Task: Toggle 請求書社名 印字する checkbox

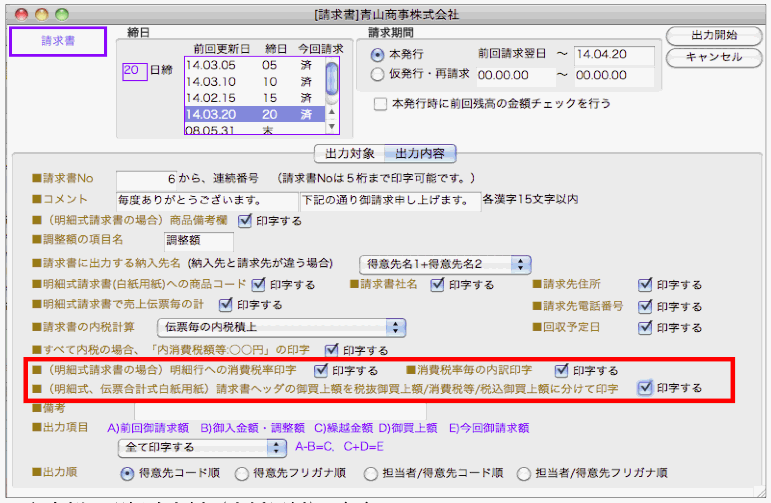Action: tap(437, 284)
